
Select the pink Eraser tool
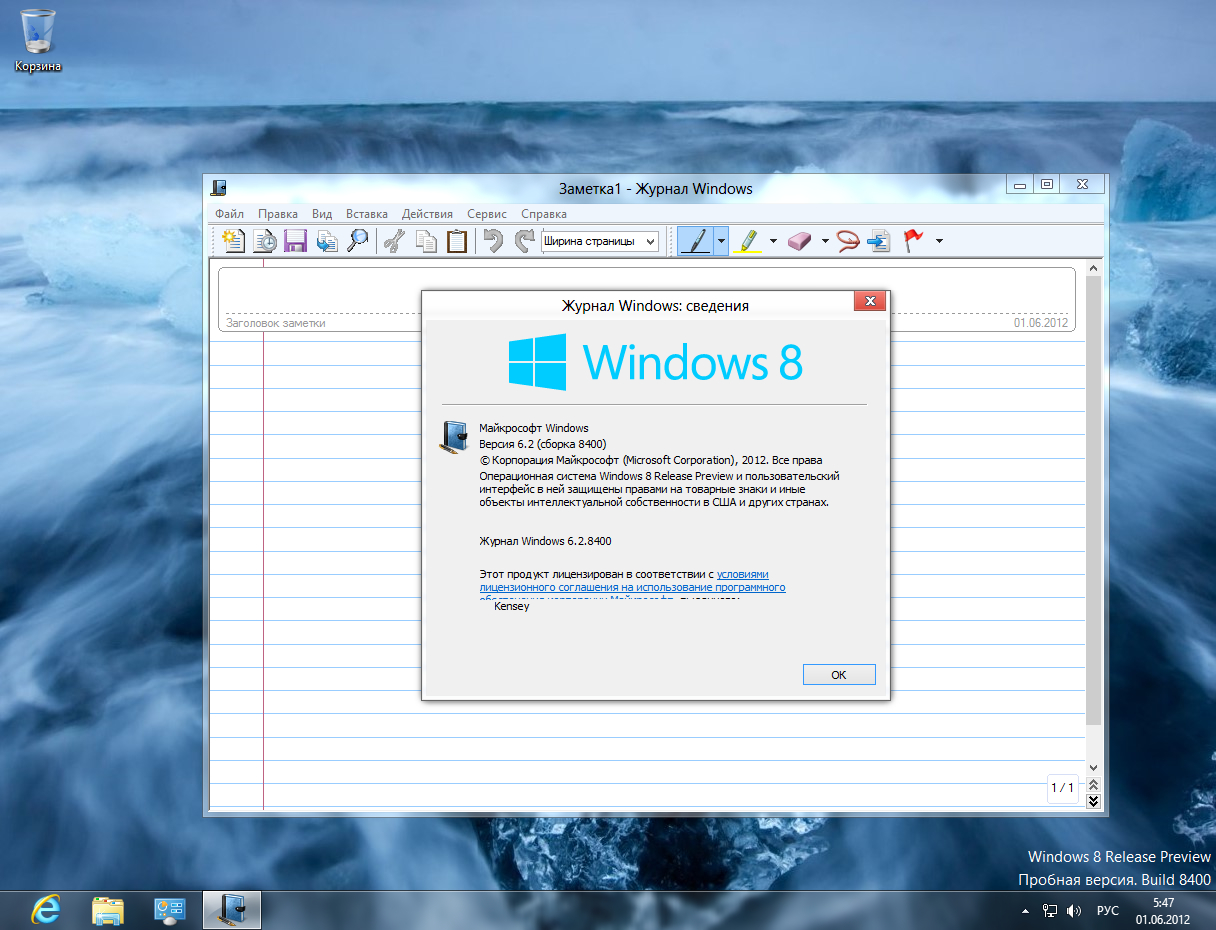[801, 240]
